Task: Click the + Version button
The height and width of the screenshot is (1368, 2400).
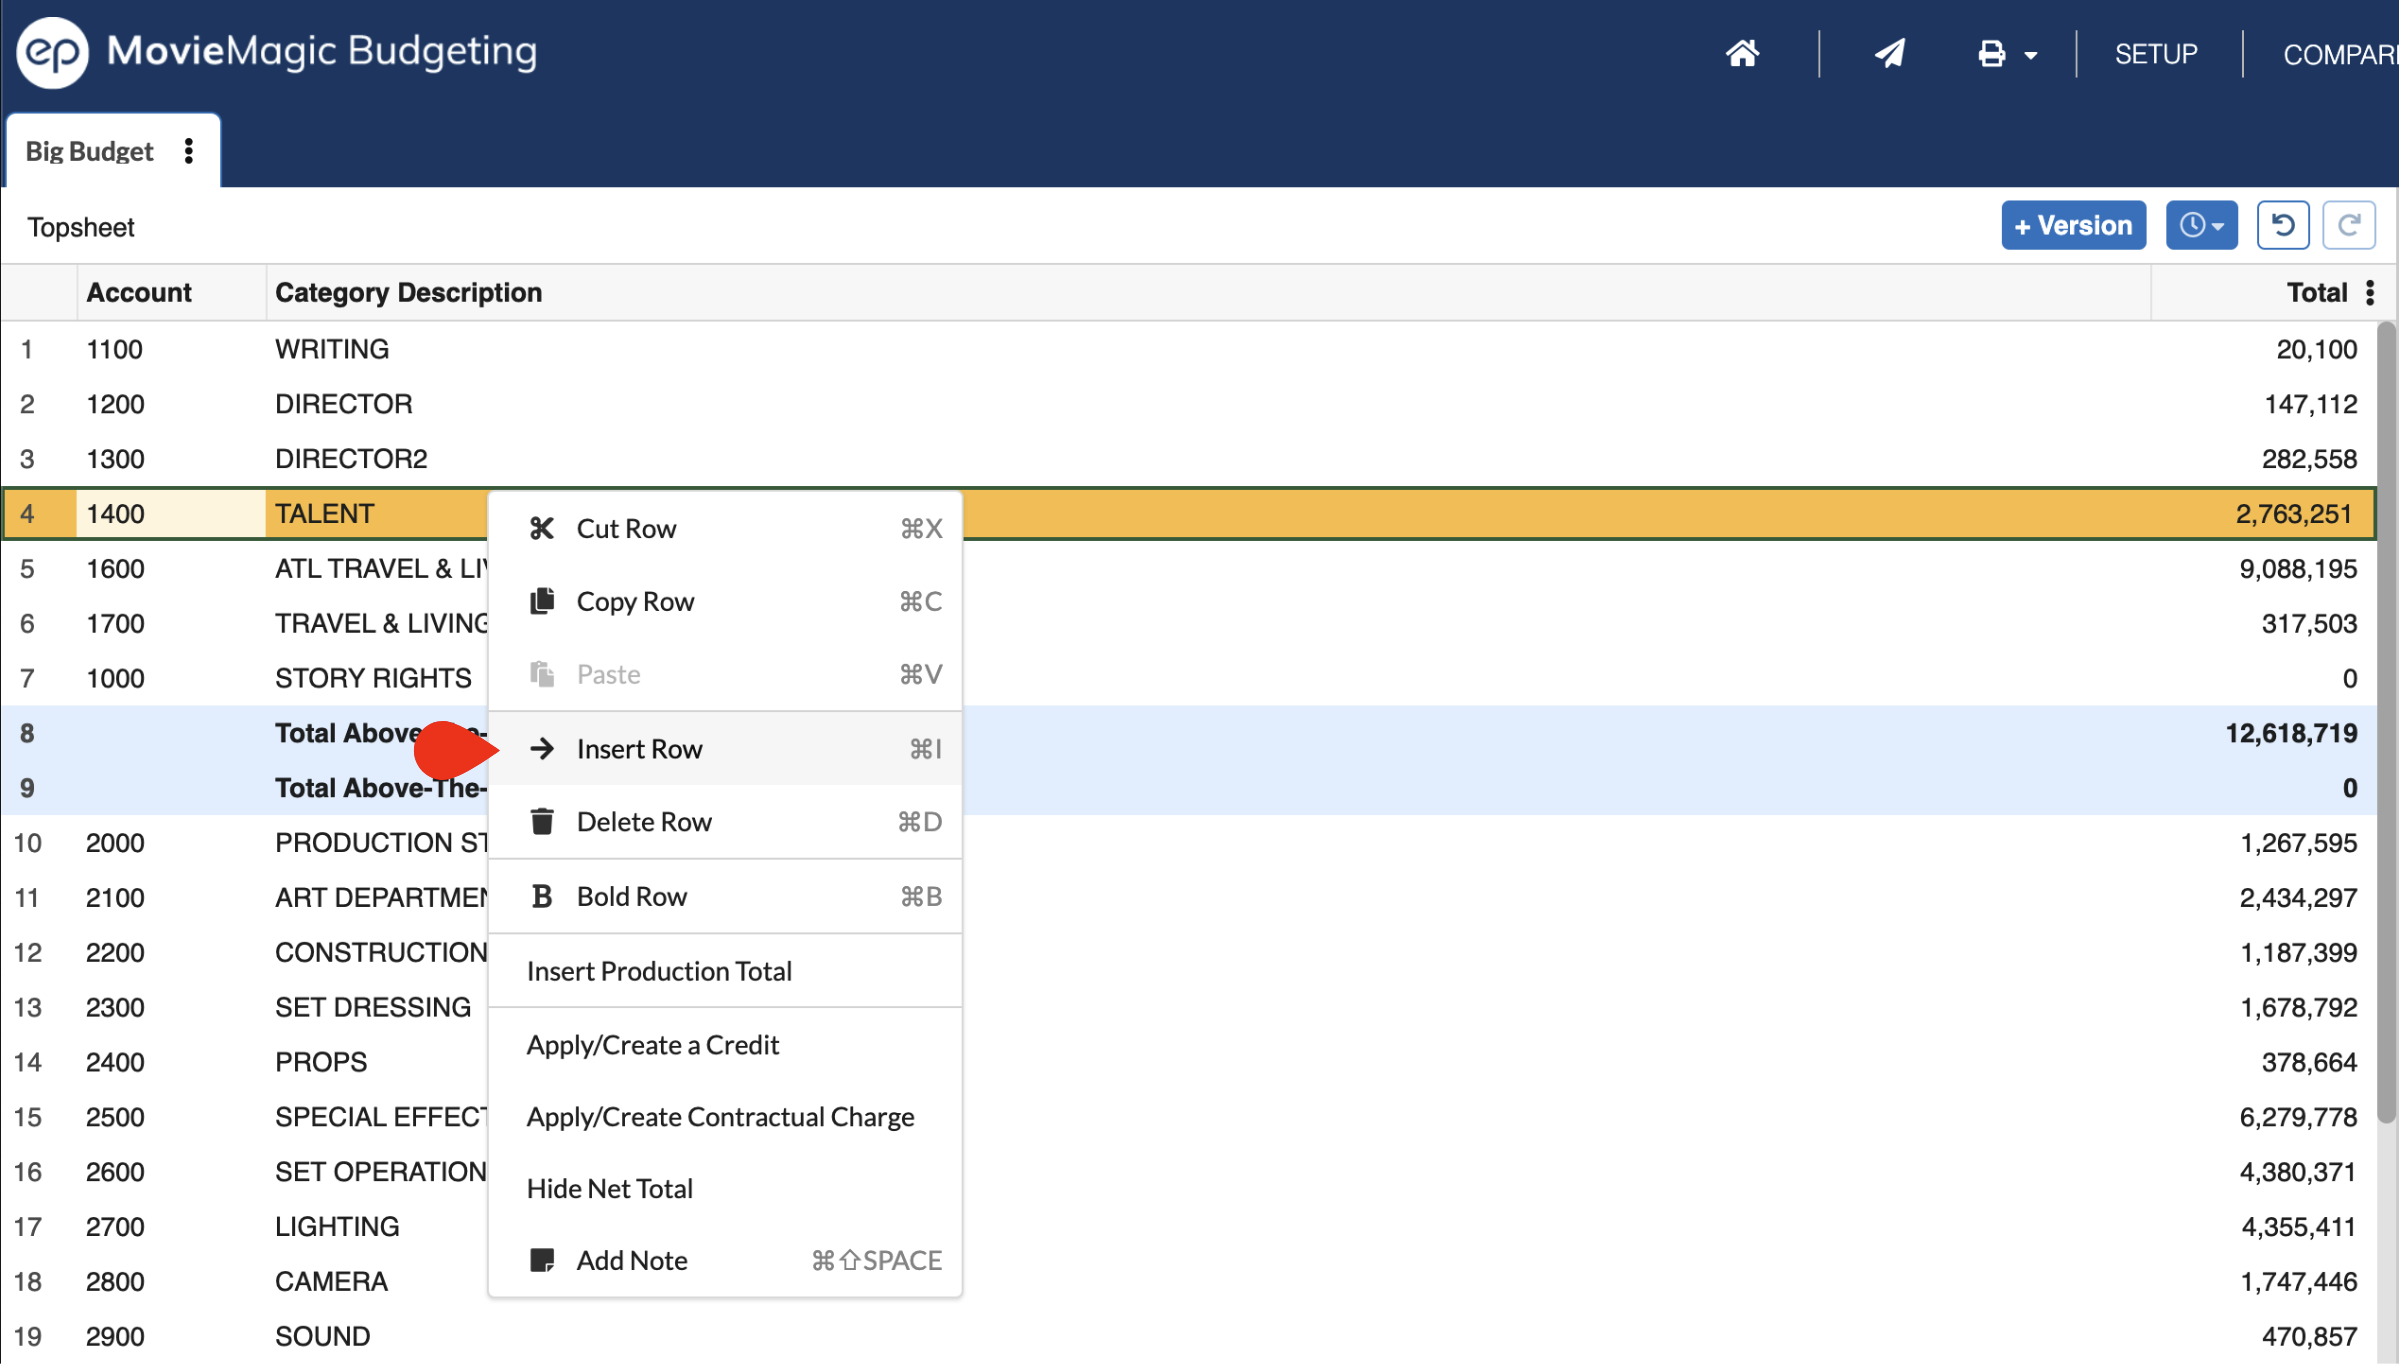Action: click(2073, 225)
